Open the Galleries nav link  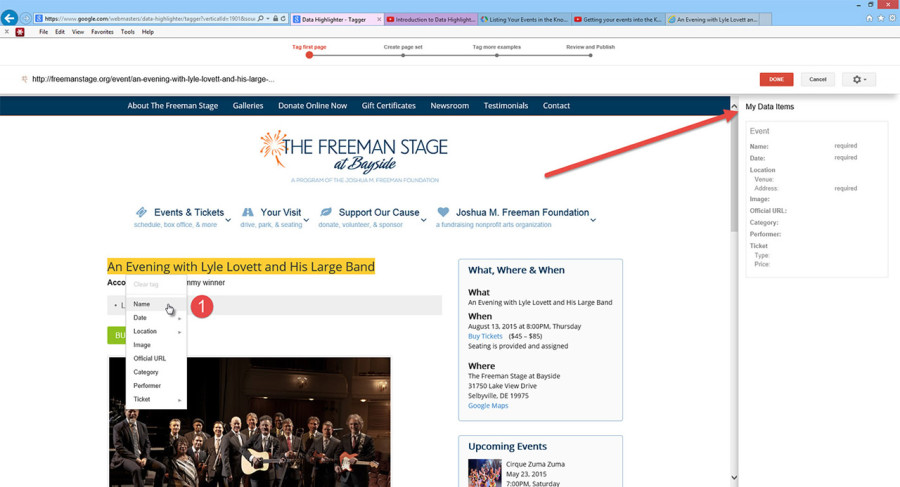pos(248,106)
